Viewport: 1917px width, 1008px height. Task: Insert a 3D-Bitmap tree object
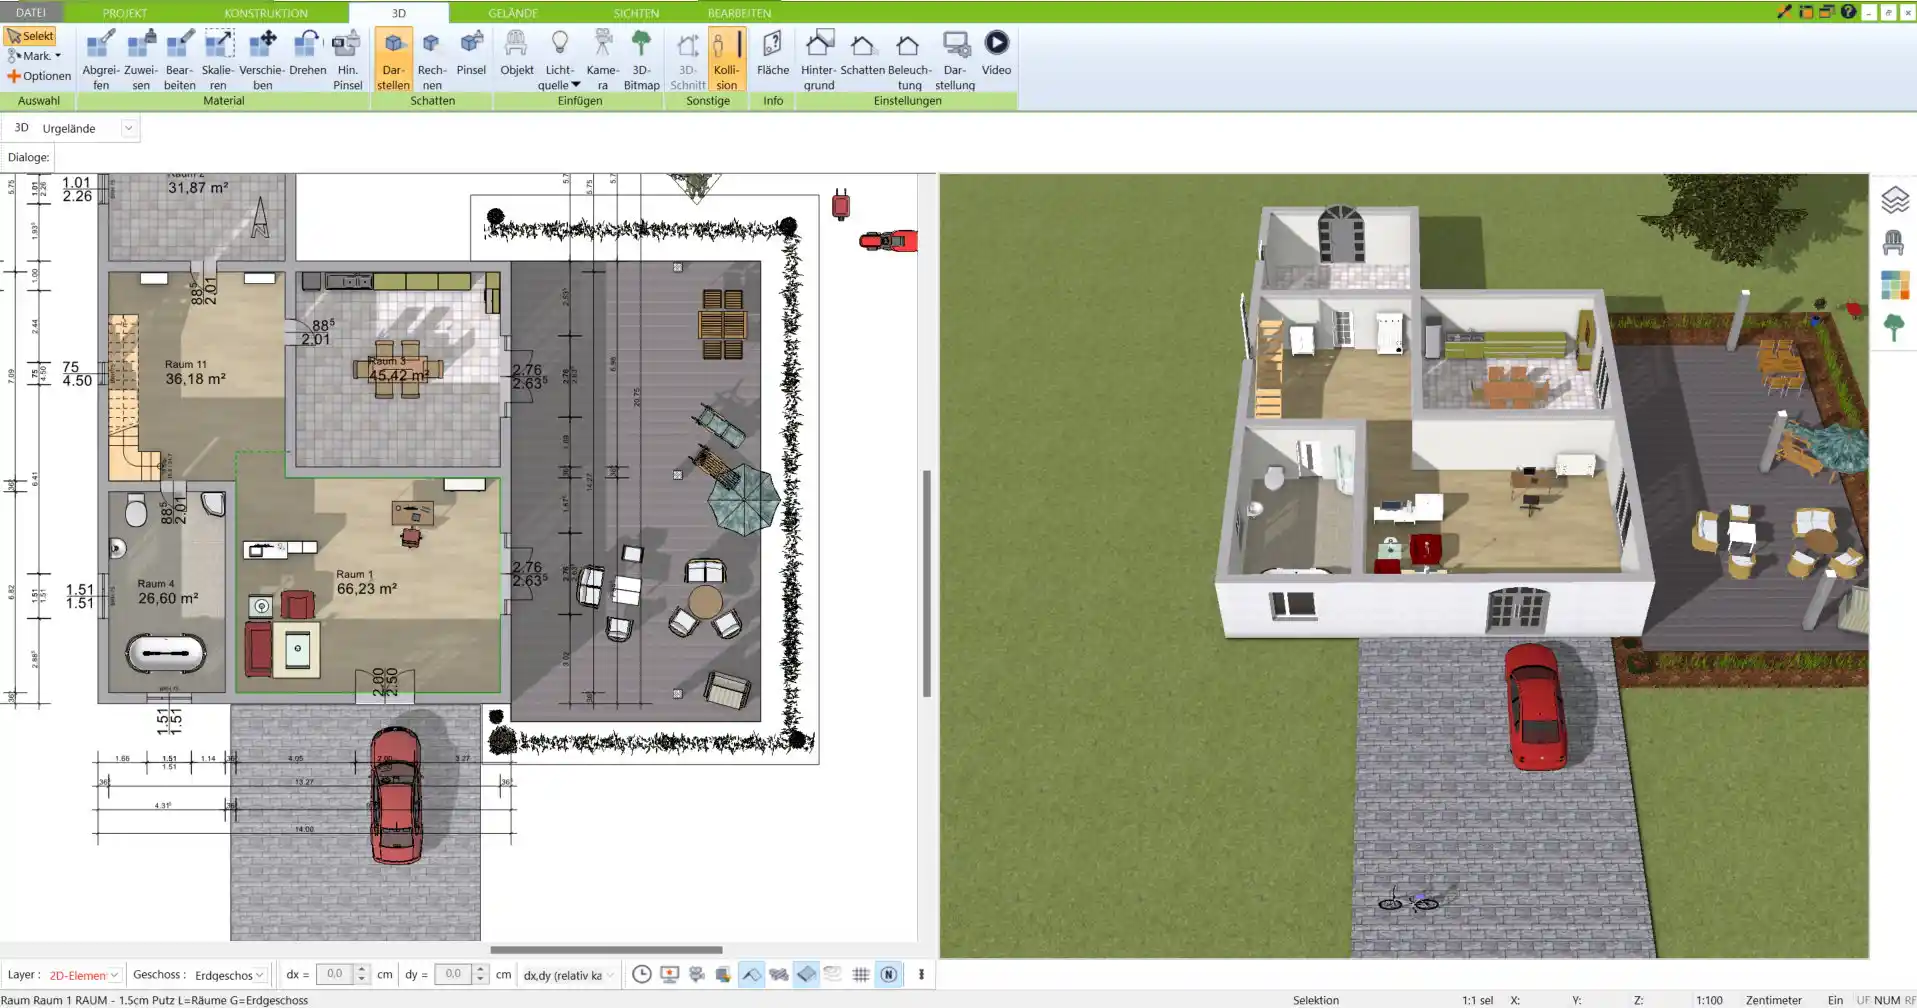pyautogui.click(x=641, y=60)
